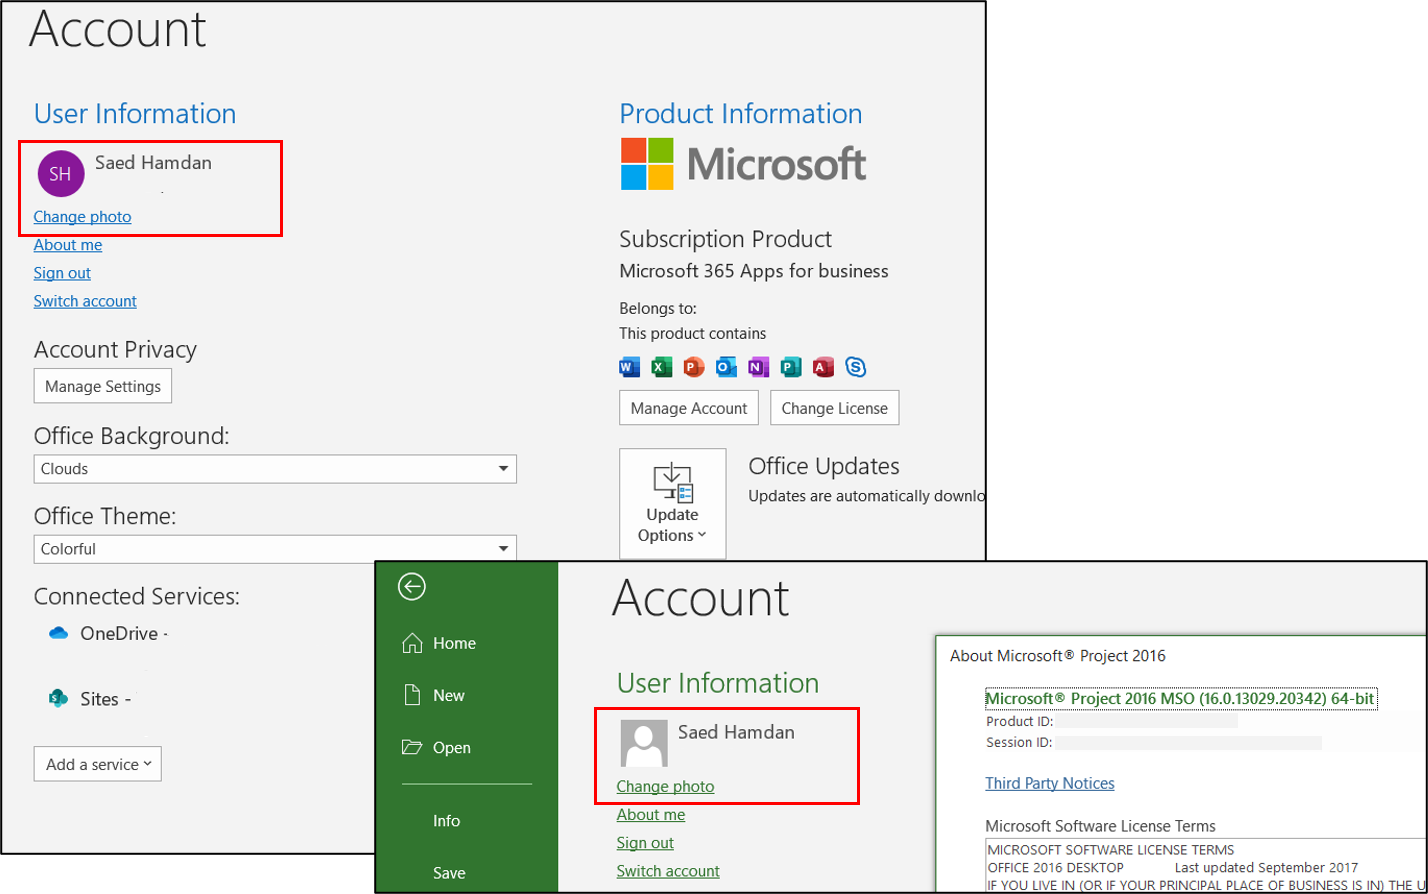Click the Change License button
The image size is (1428, 894).
[834, 408]
